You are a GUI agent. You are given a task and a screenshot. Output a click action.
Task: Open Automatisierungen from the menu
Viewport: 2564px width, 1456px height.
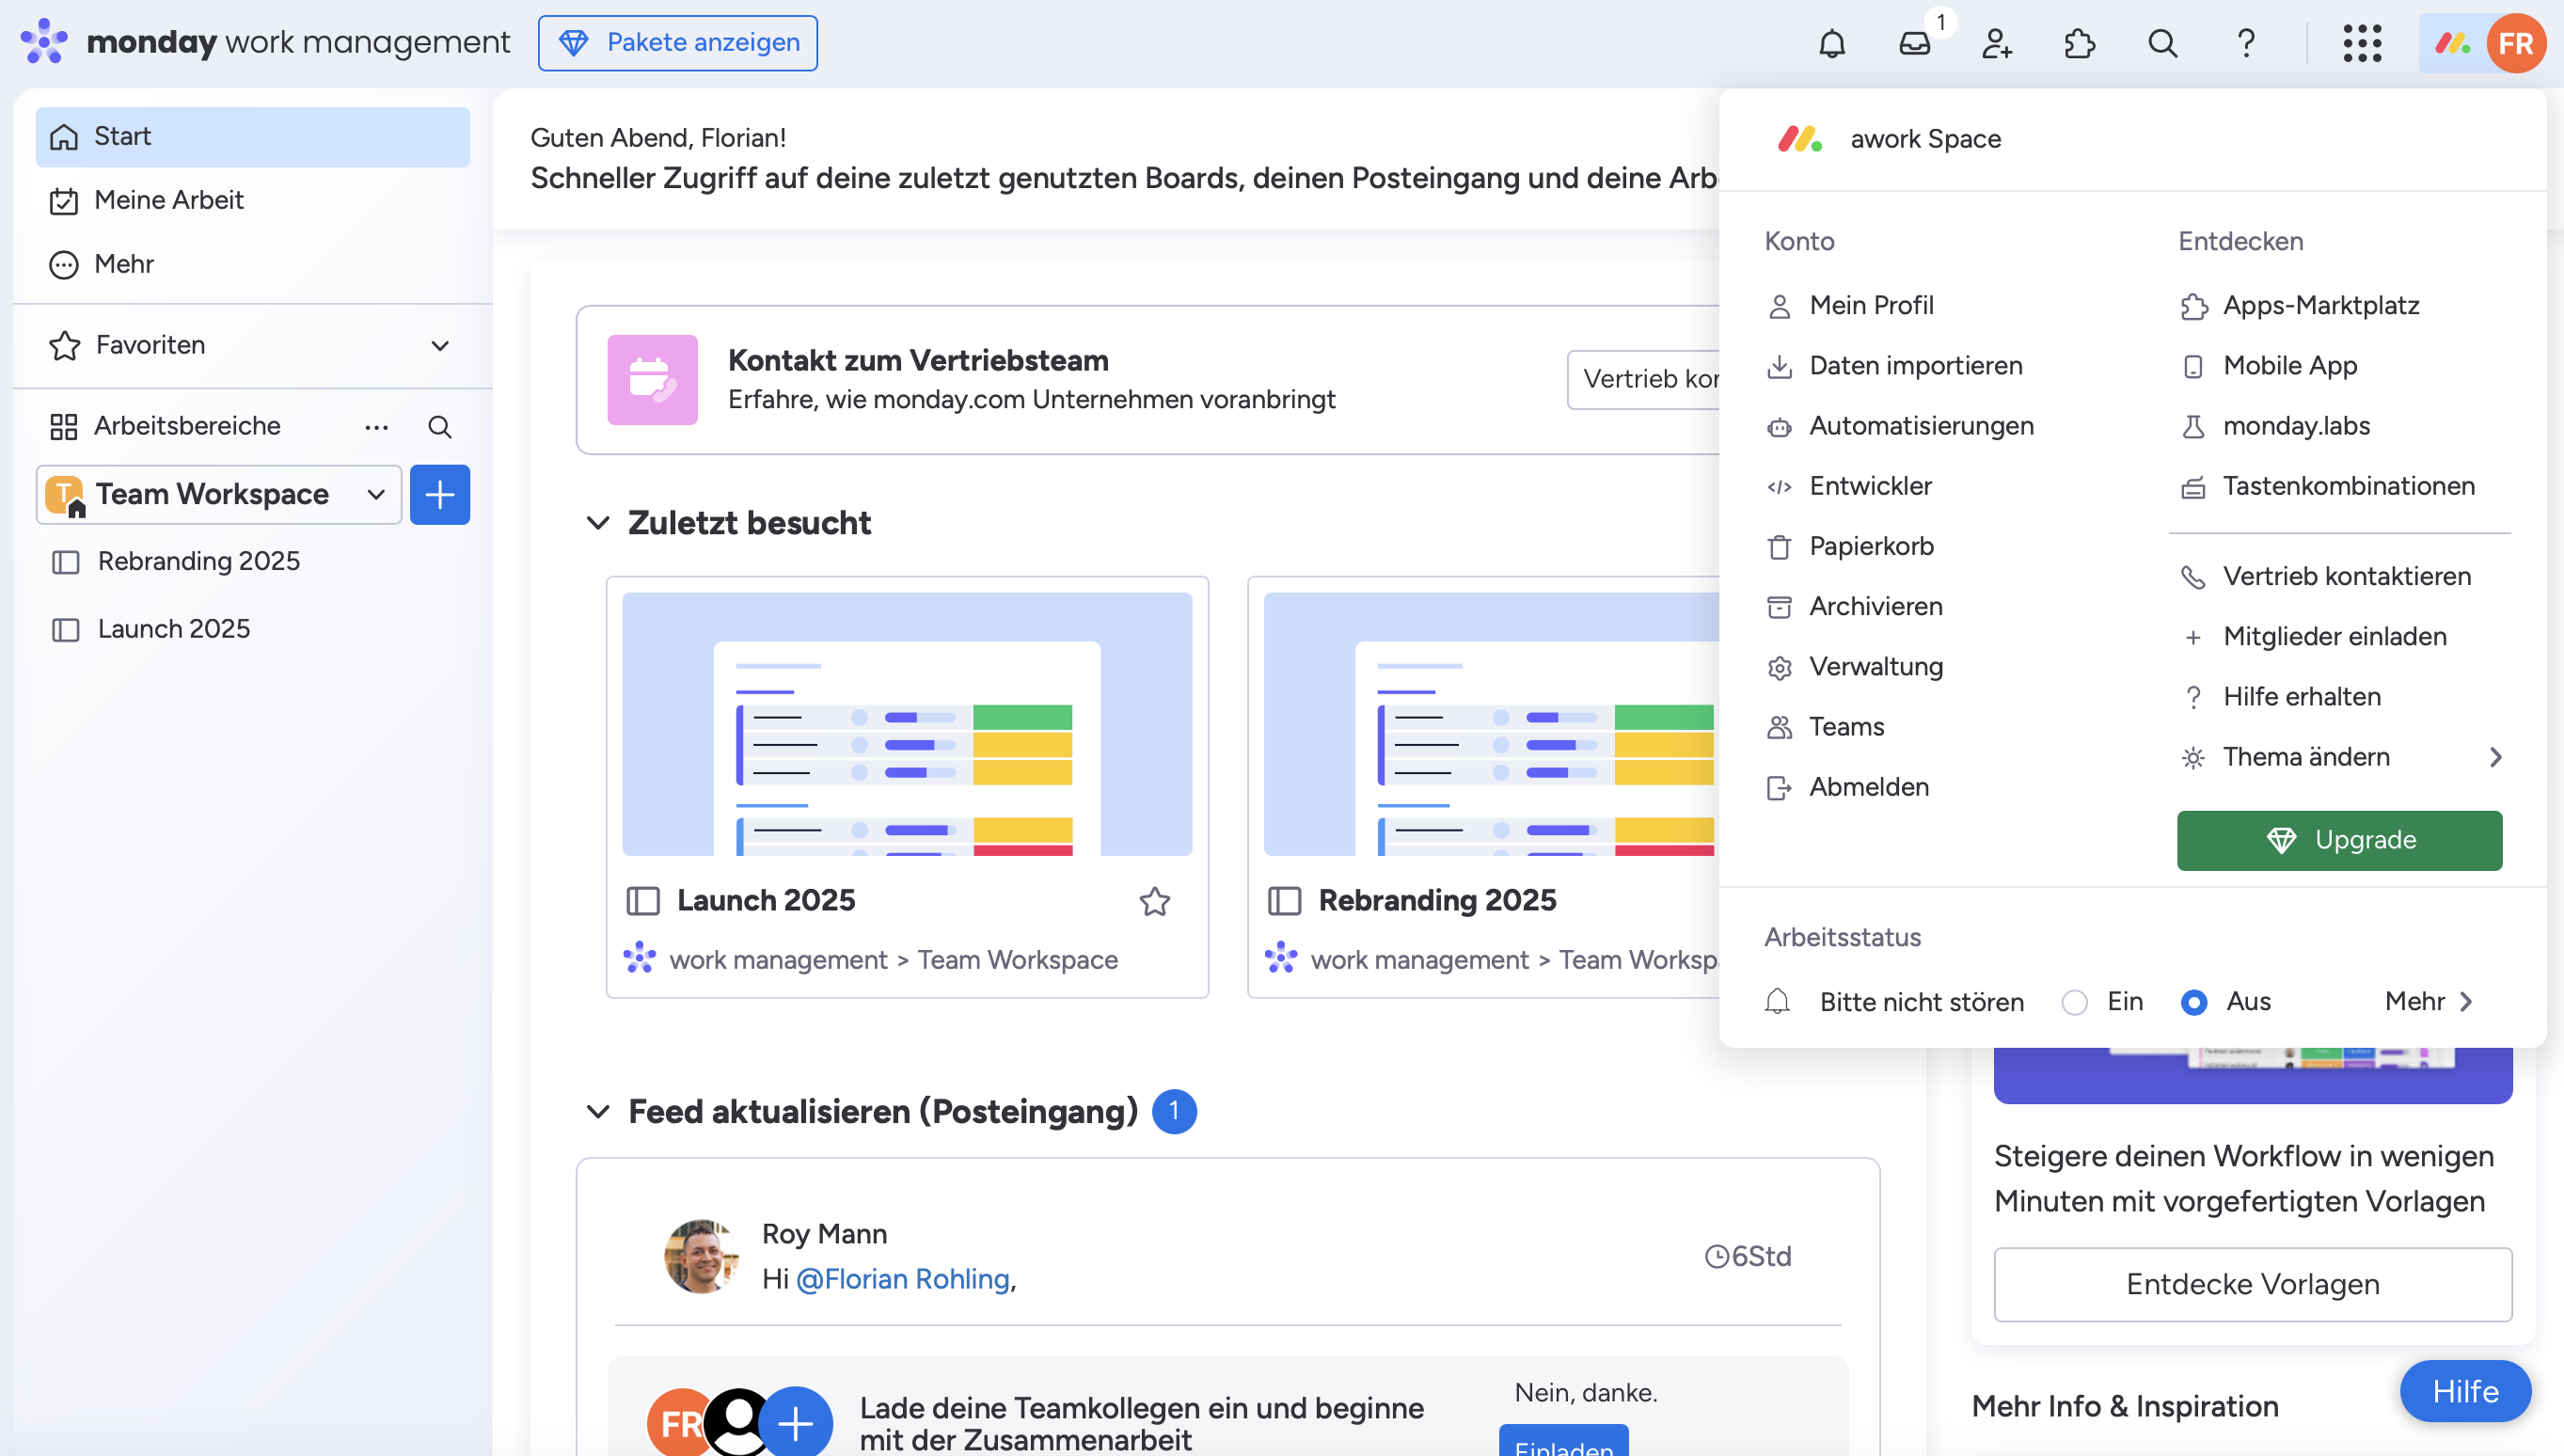coord(1901,426)
